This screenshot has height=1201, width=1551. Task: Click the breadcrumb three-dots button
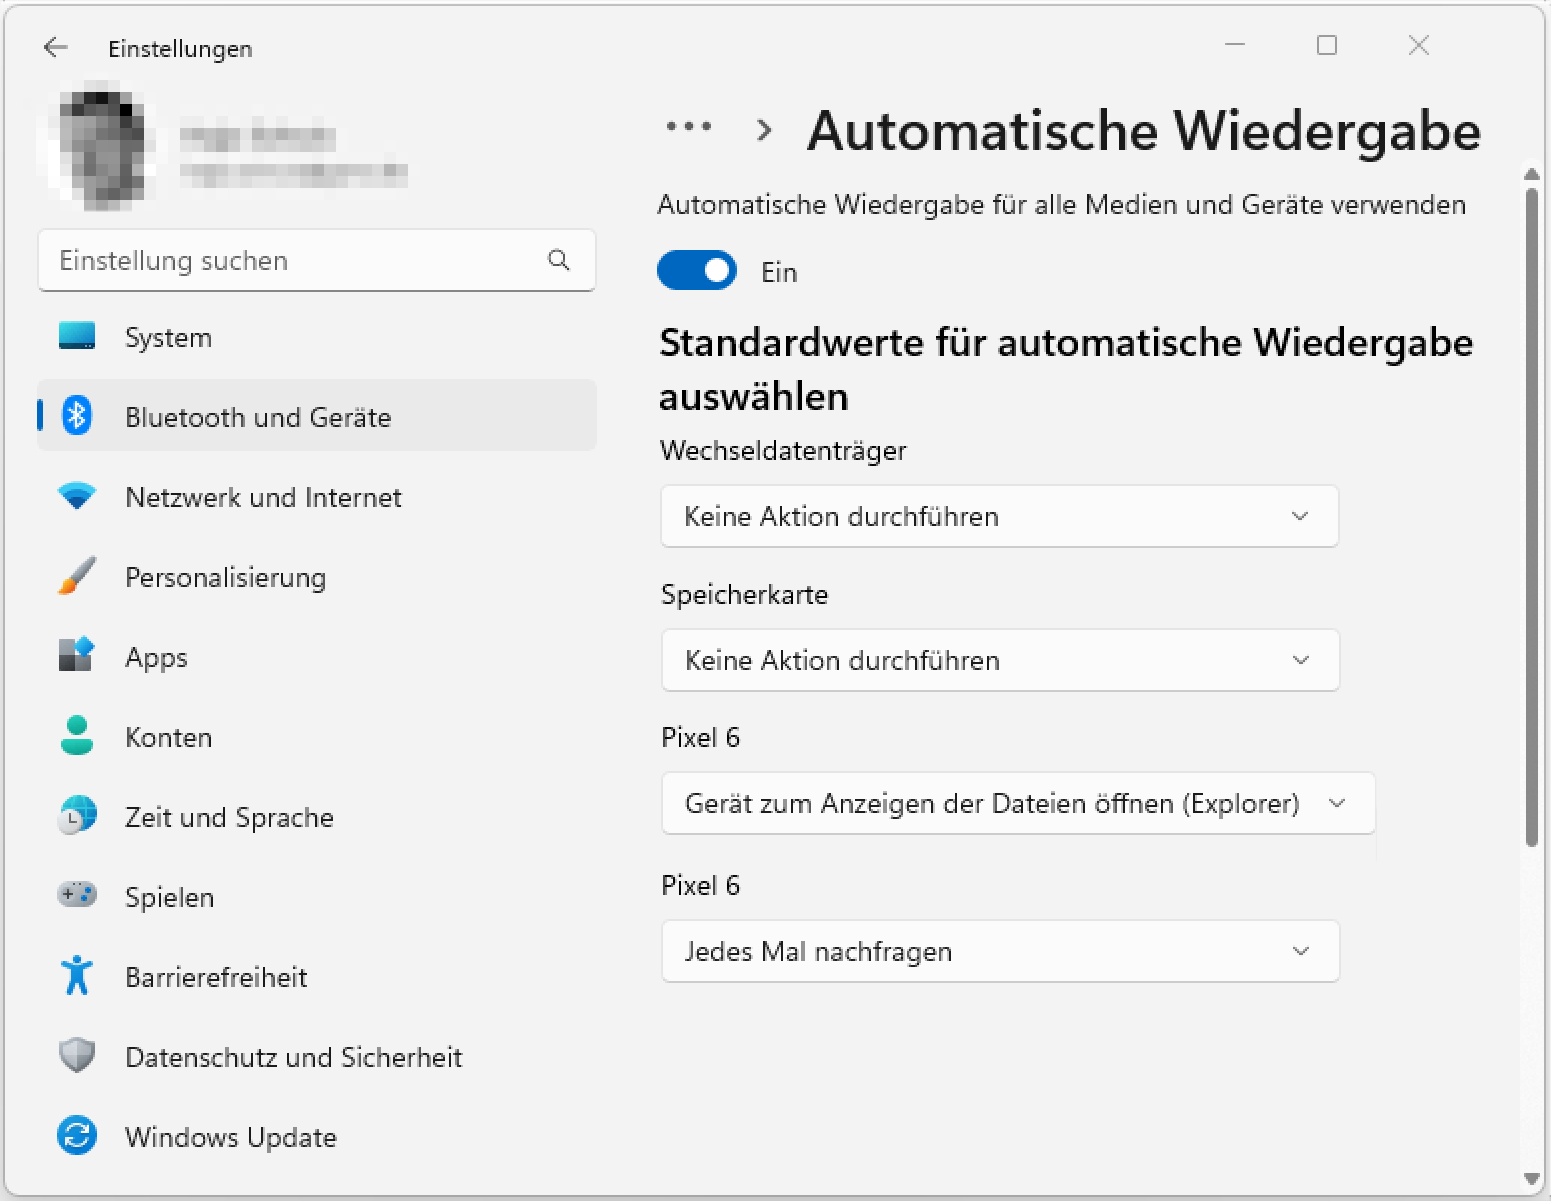(x=689, y=127)
